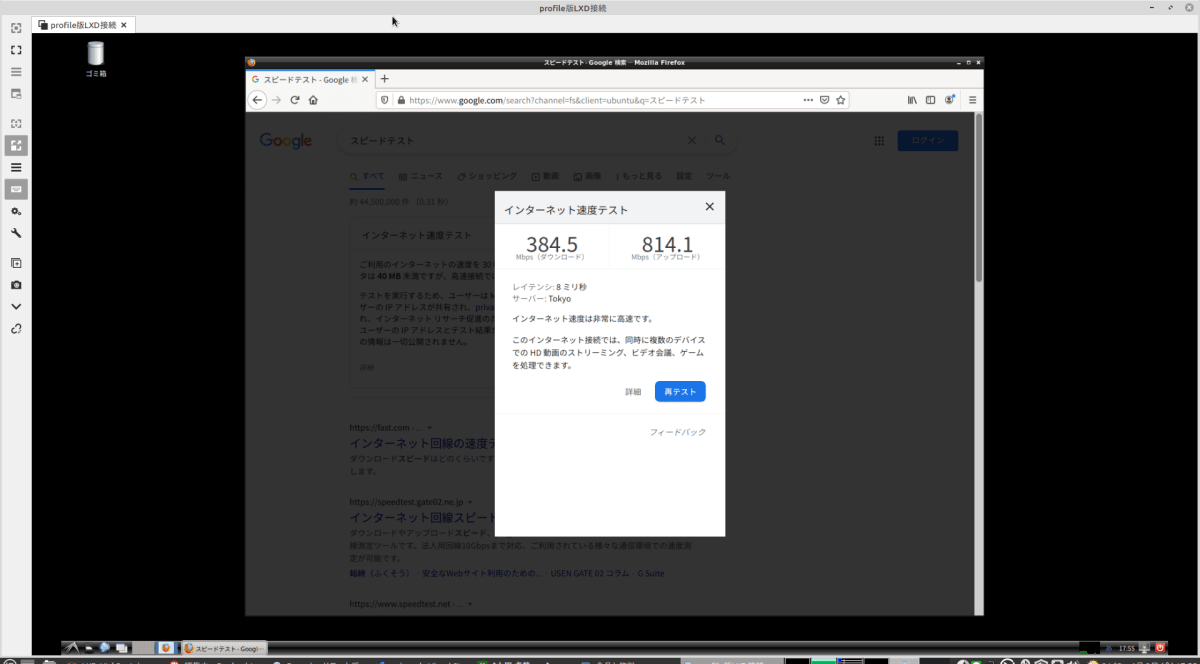The width and height of the screenshot is (1200, 664).
Task: Click the 詳細 link in speed test dialog
Action: [633, 392]
